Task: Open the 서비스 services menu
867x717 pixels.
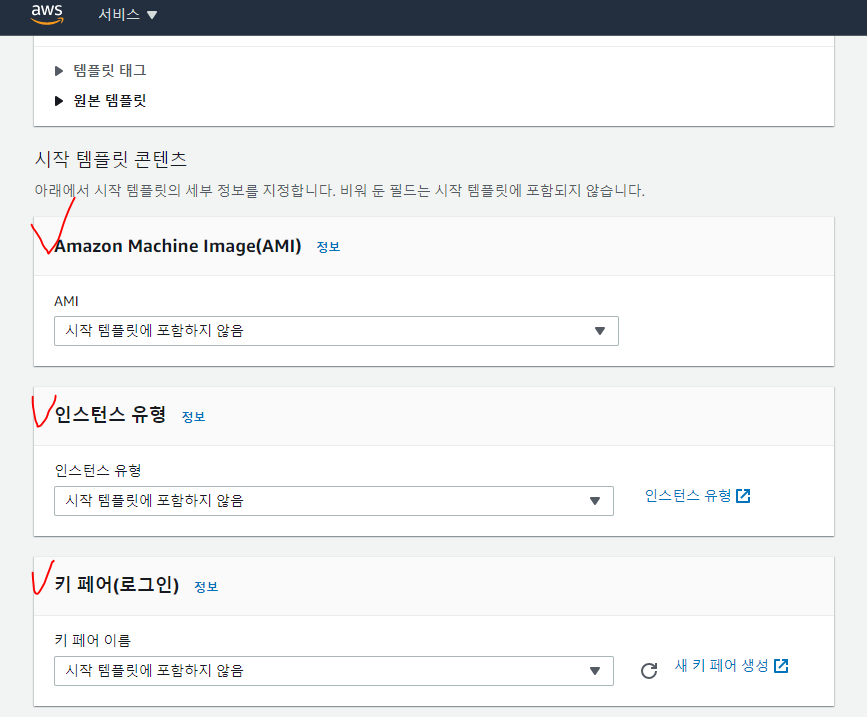Action: click(x=128, y=15)
